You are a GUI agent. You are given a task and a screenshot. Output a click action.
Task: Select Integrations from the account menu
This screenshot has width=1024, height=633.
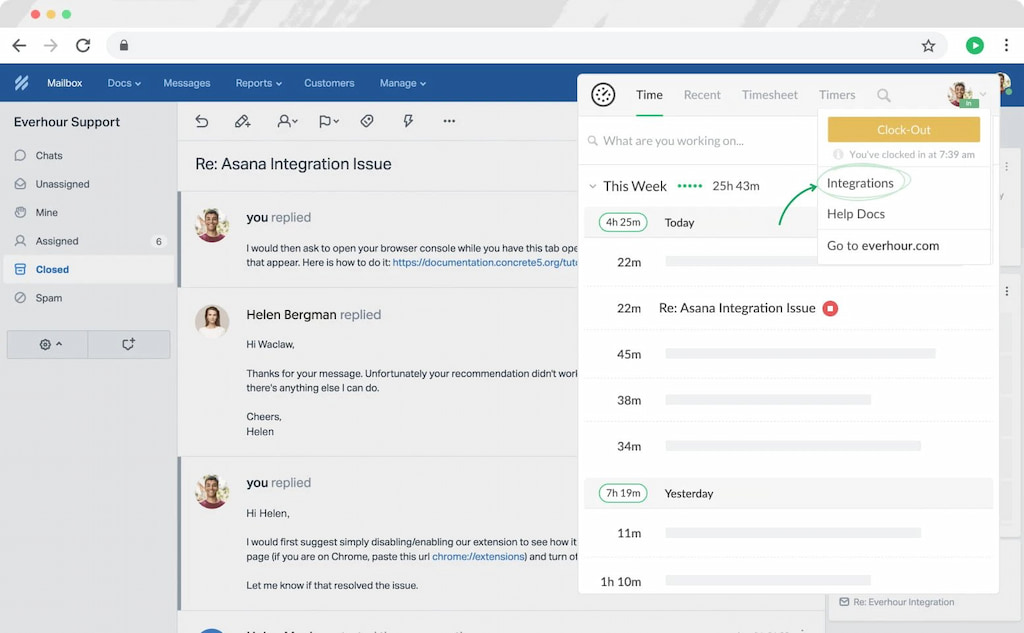click(x=861, y=183)
